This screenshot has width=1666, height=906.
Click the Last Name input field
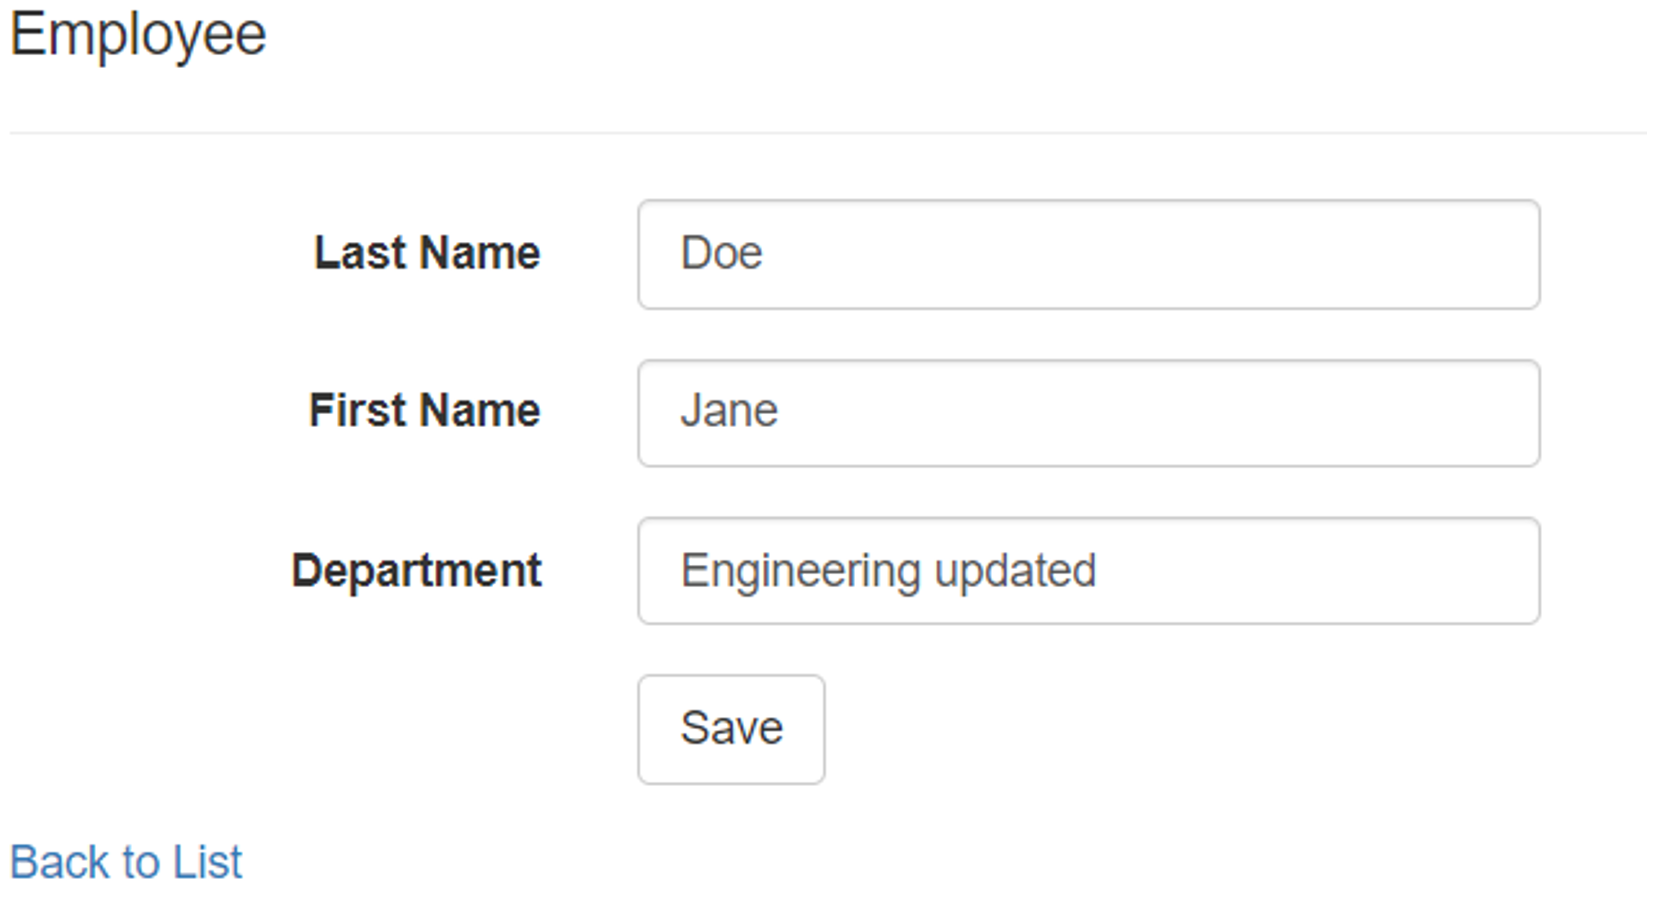coord(1088,254)
